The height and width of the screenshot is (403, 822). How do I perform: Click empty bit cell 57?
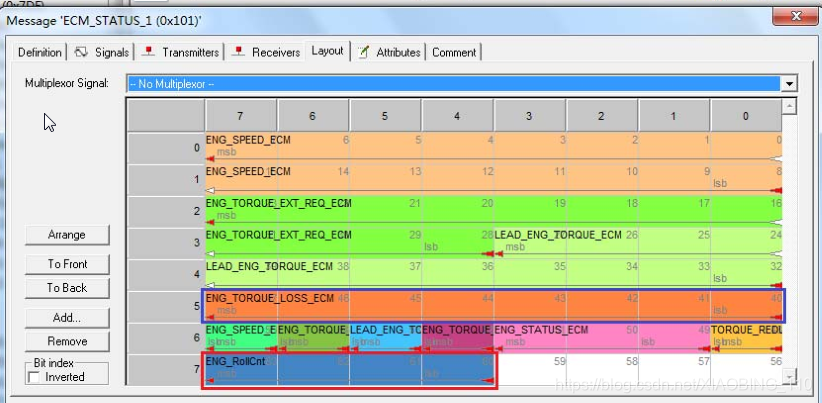675,370
